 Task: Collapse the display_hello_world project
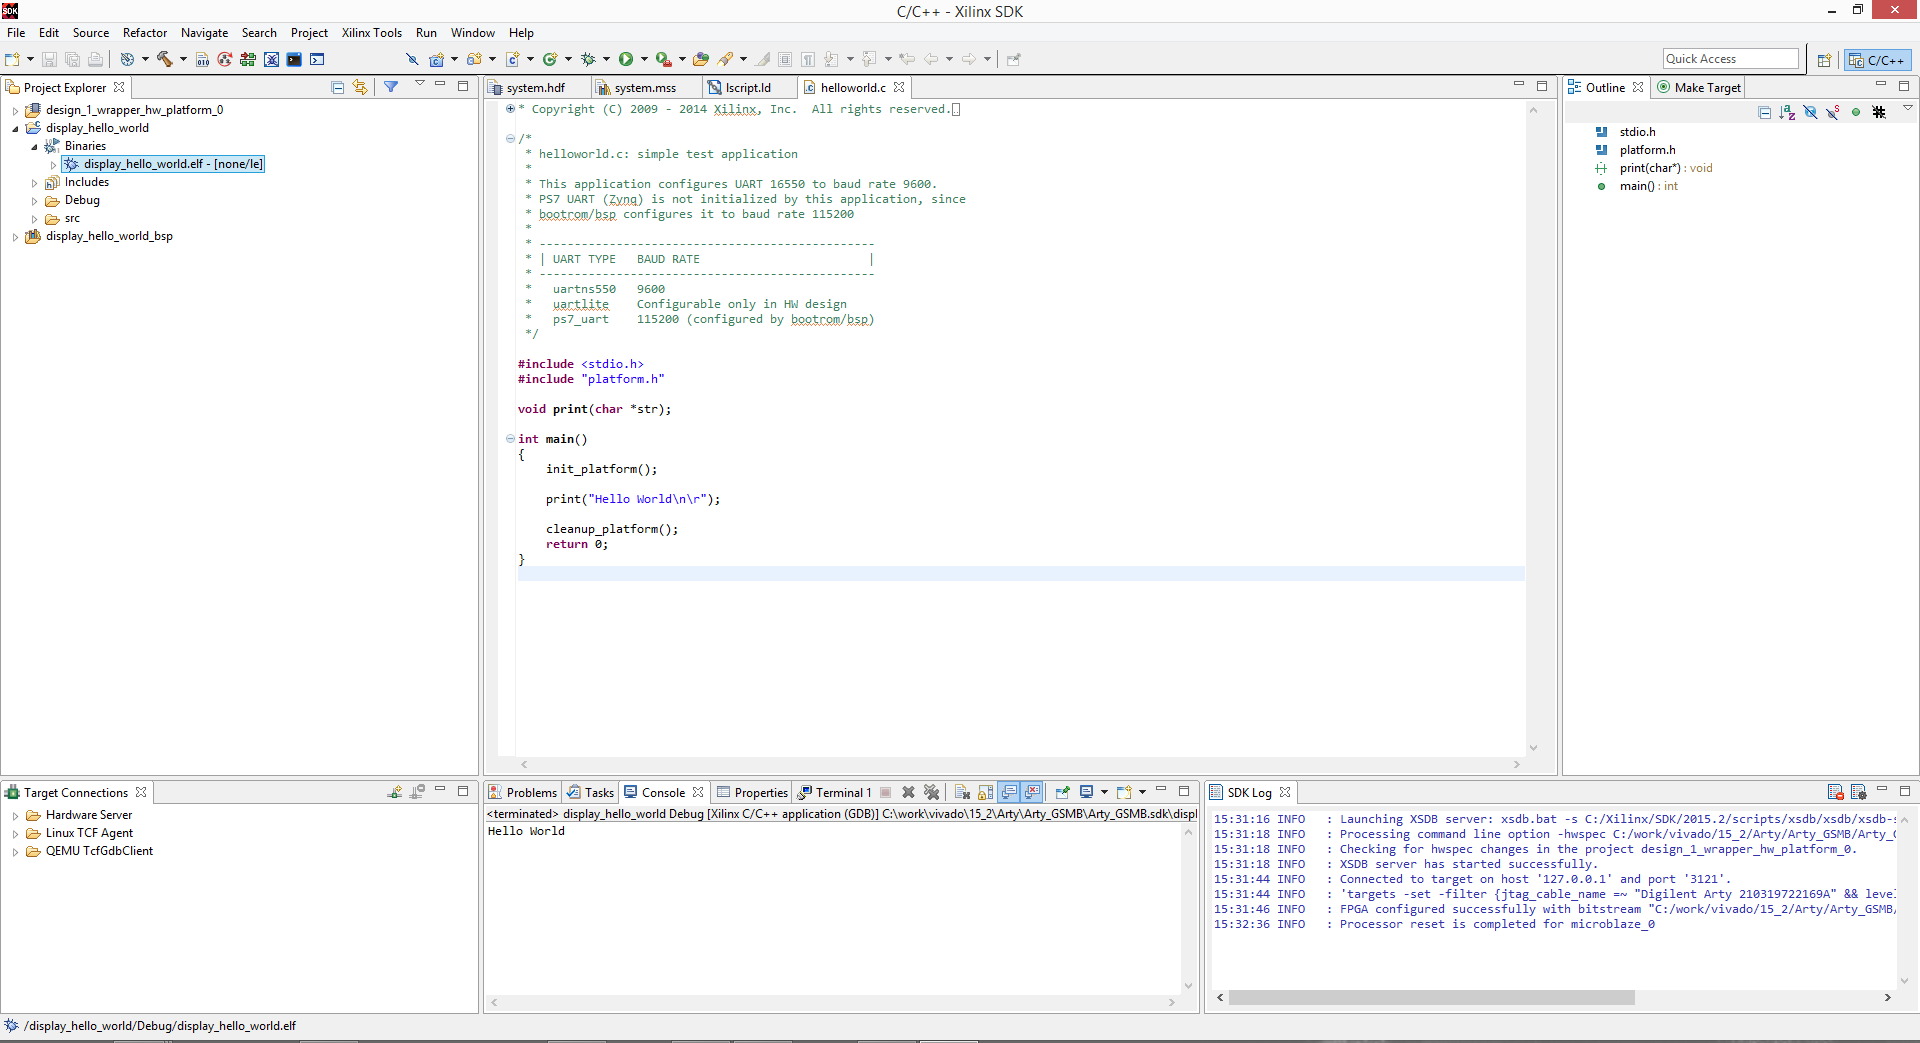pos(15,128)
